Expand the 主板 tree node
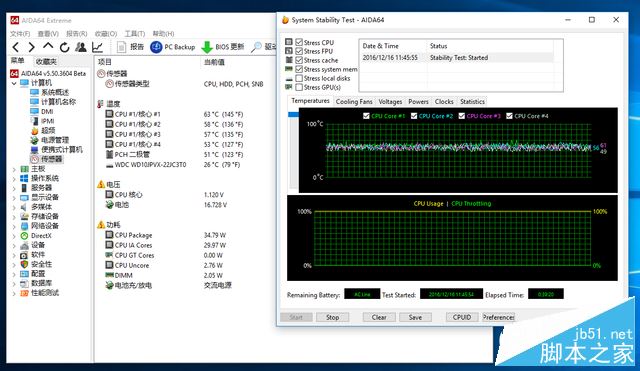This screenshot has height=371, width=640. [14, 169]
